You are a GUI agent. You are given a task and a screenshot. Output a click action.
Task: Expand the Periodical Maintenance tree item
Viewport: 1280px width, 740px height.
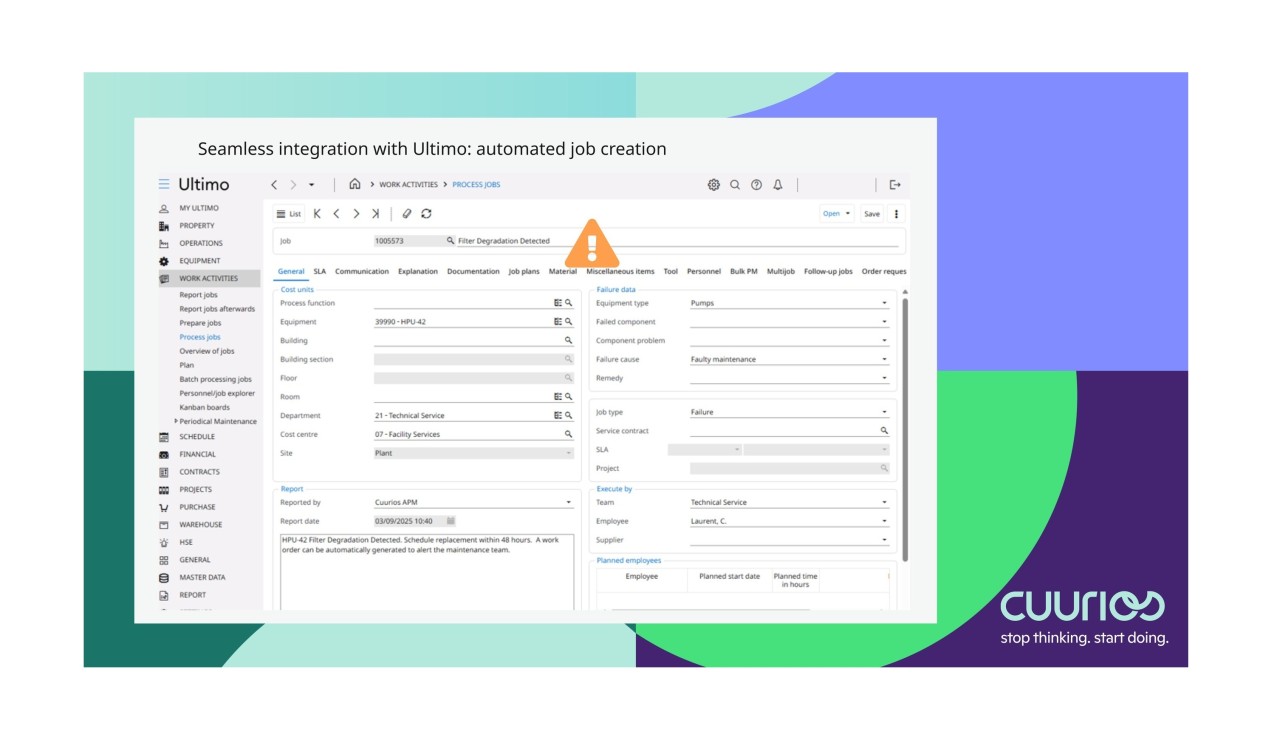(x=177, y=421)
